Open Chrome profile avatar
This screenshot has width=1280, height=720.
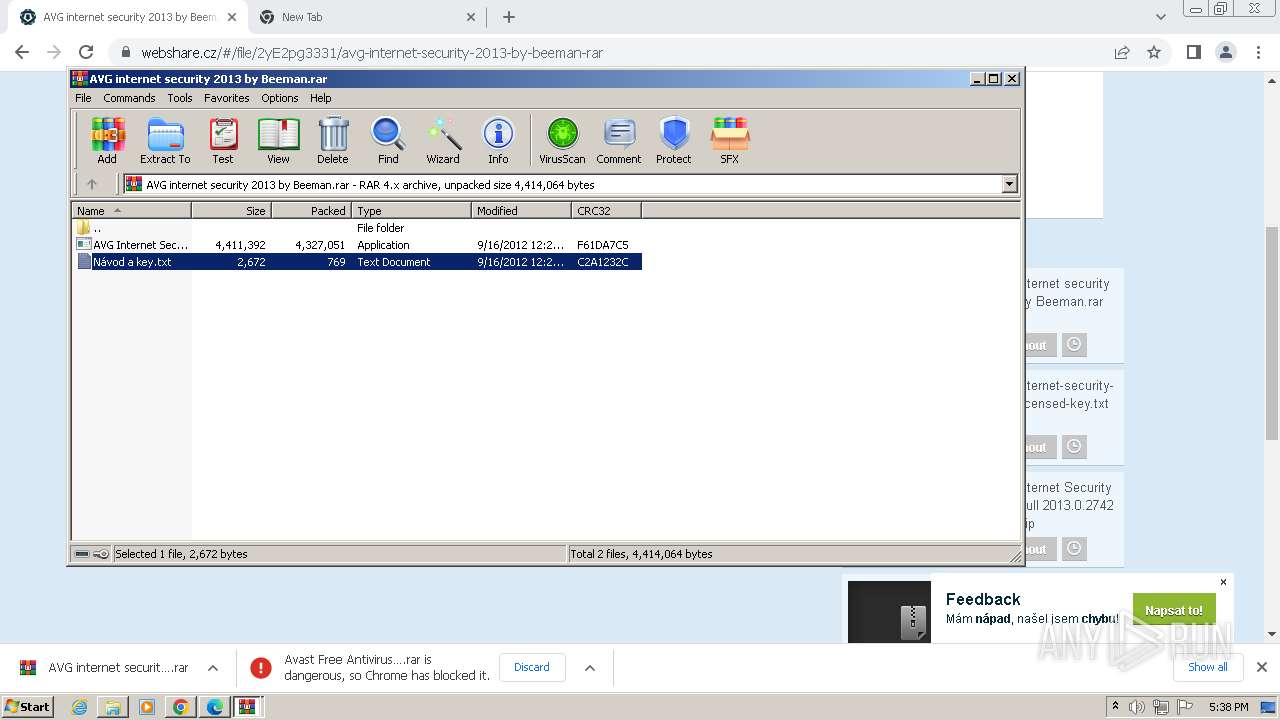(x=1225, y=52)
